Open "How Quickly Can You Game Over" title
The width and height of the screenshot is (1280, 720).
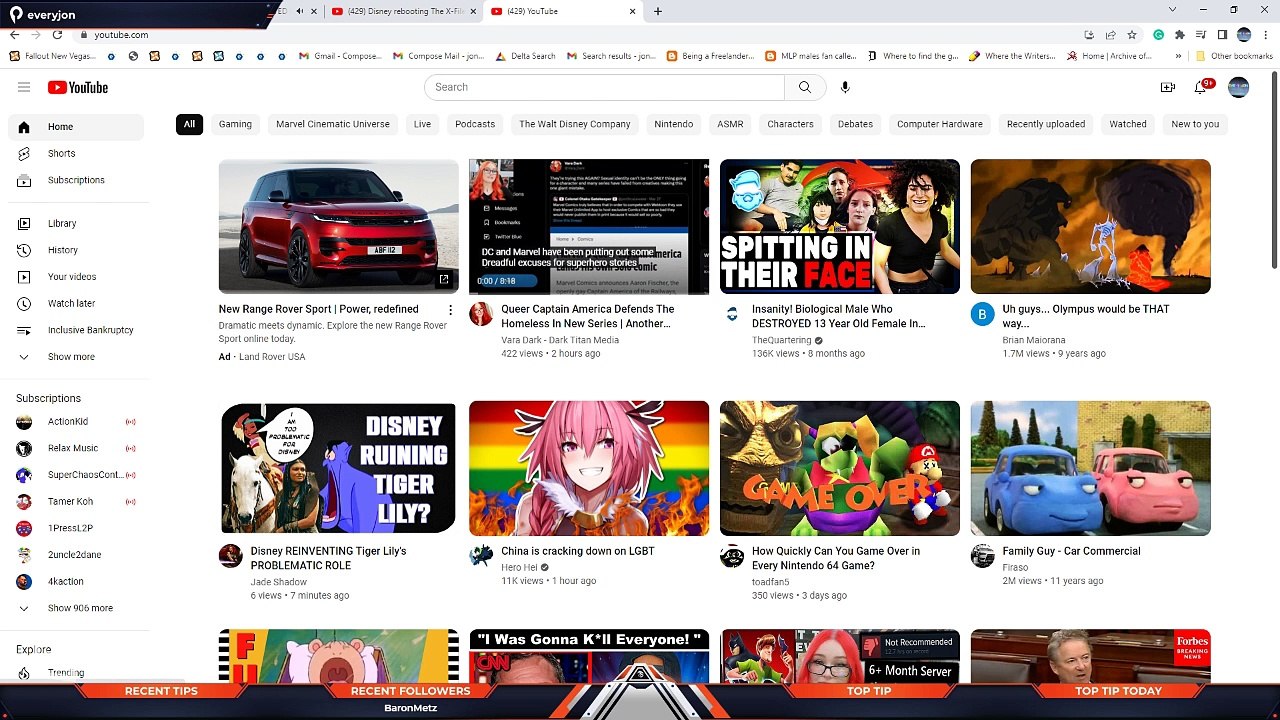tap(836, 558)
